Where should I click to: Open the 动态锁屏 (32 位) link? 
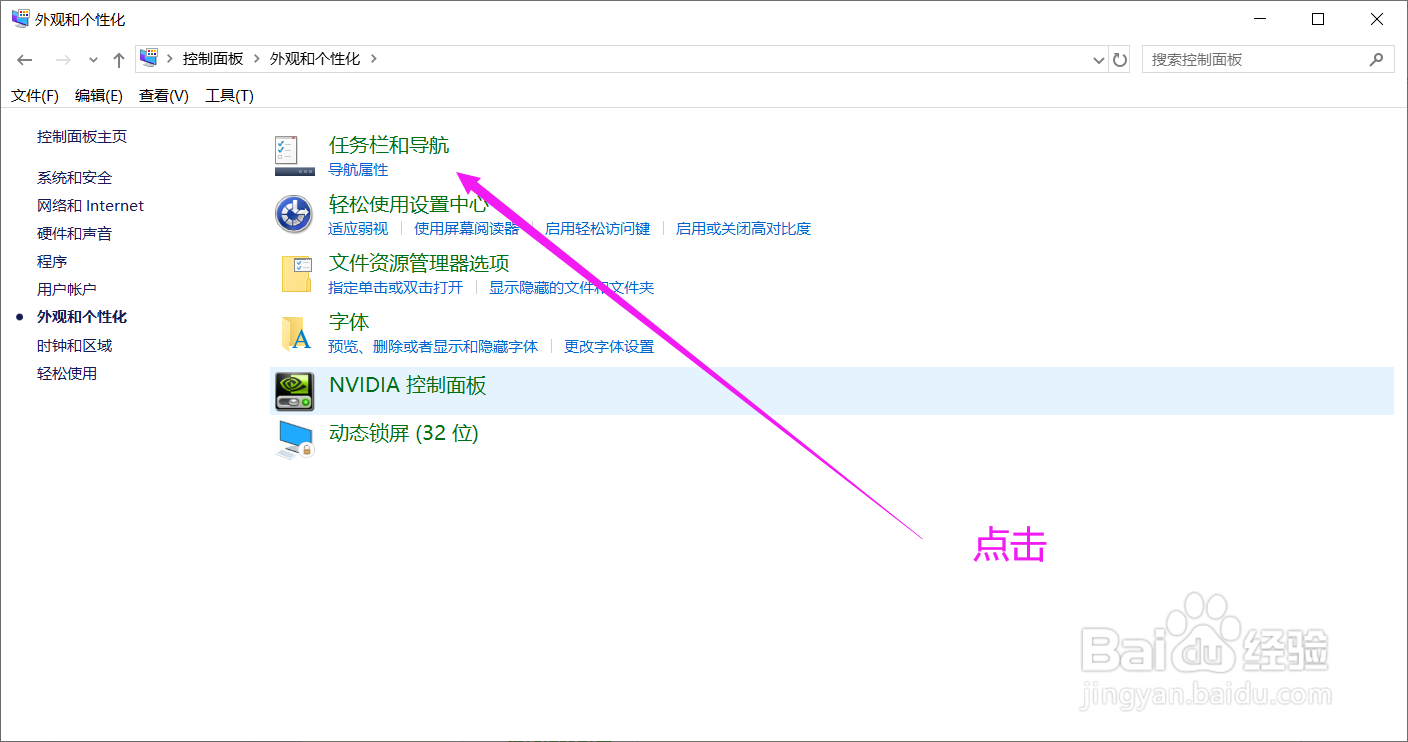coord(404,433)
